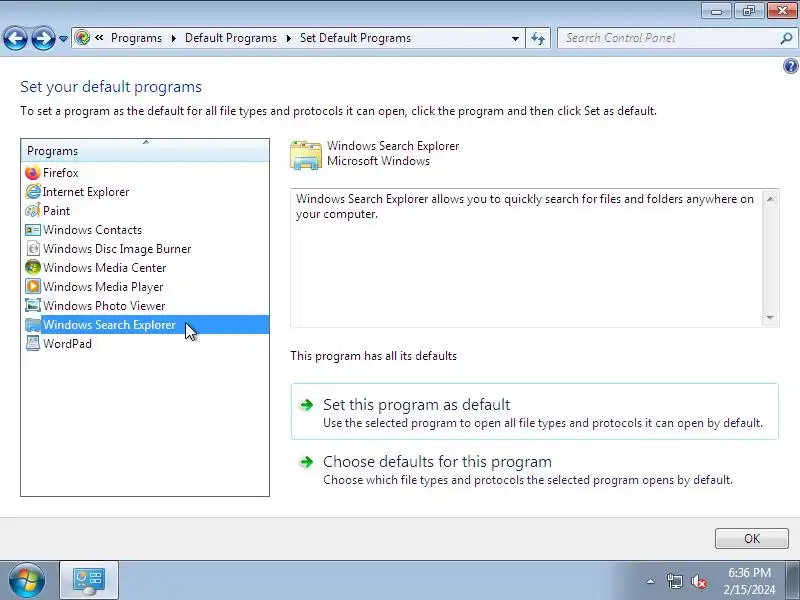Click Set this program as default
This screenshot has width=800, height=600.
[x=535, y=412]
